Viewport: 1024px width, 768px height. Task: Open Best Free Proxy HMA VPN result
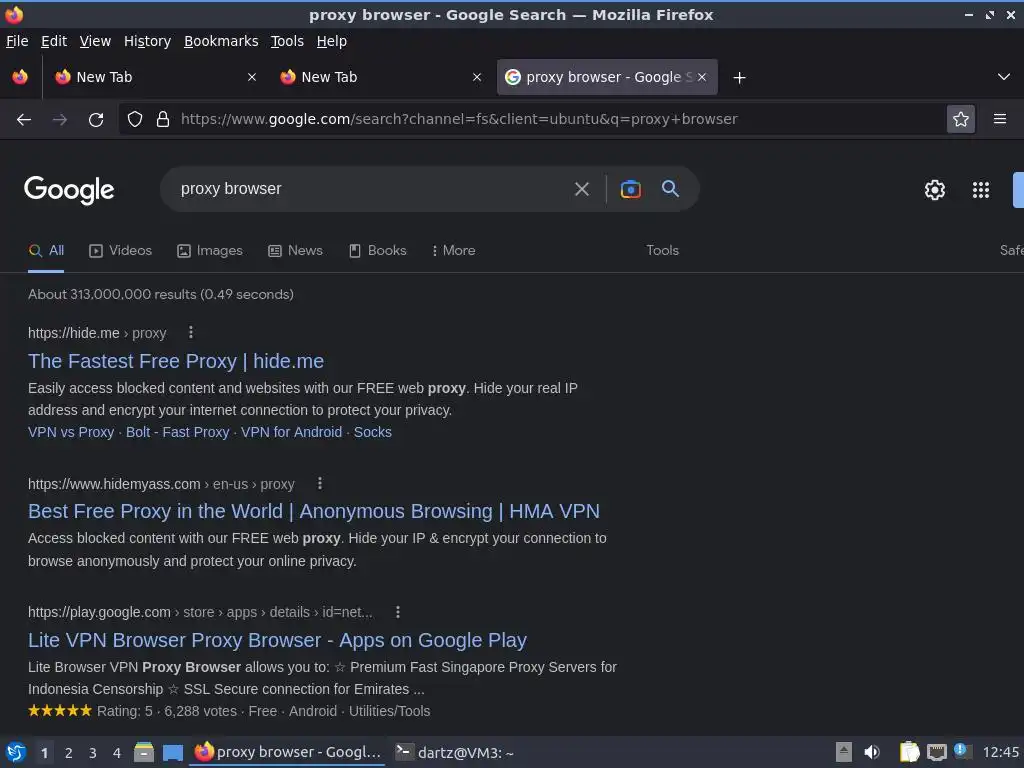[x=313, y=511]
